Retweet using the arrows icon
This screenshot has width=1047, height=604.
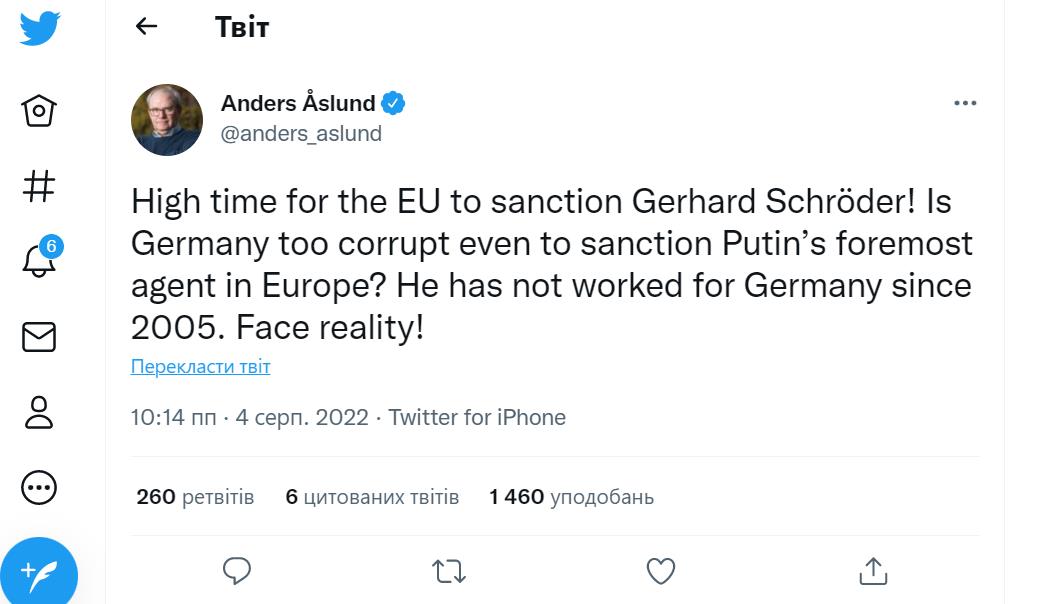pyautogui.click(x=448, y=571)
